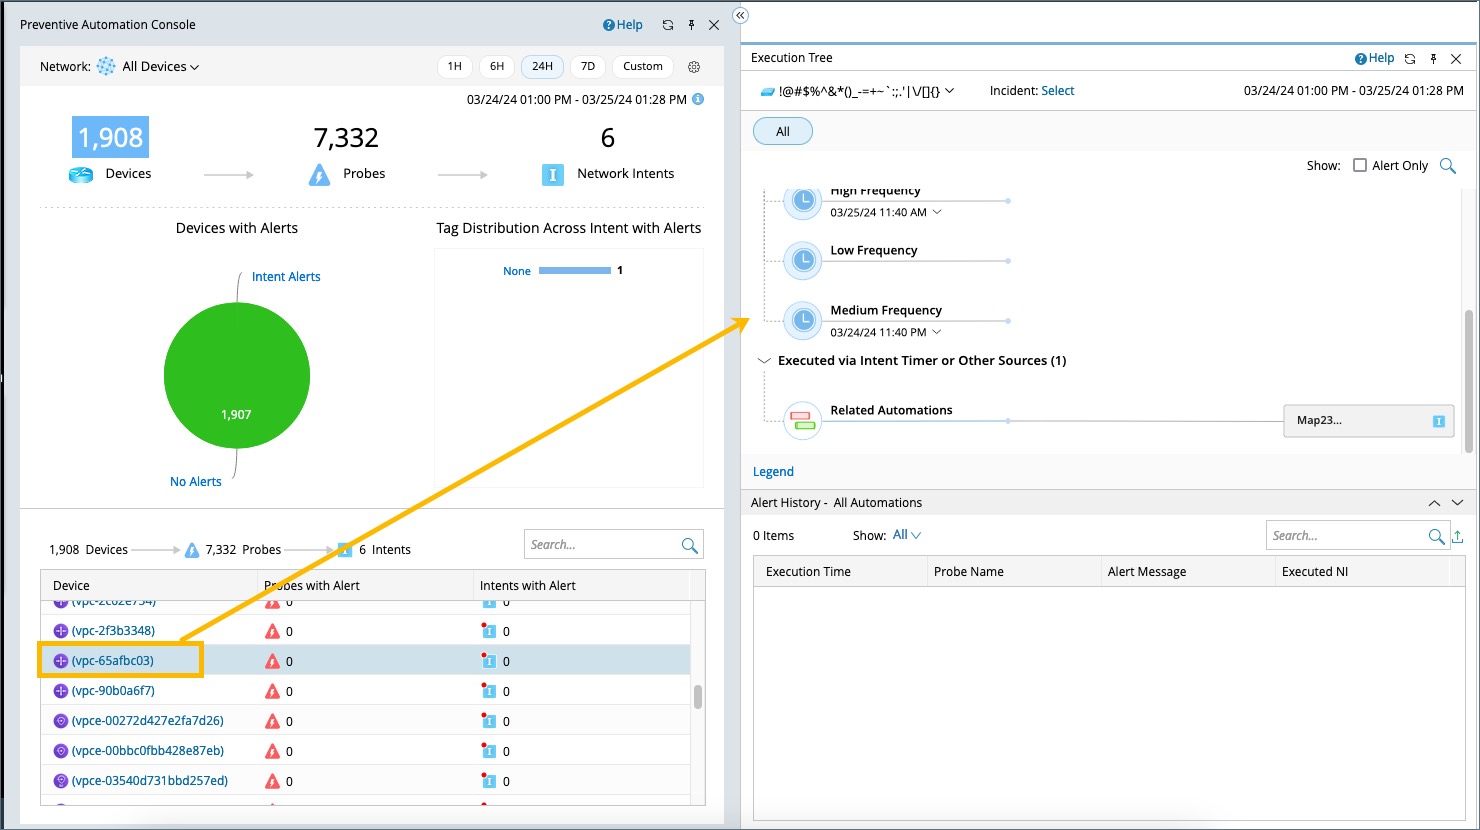Refresh the Preventive Automation Console
Image resolution: width=1480 pixels, height=830 pixels.
[x=667, y=25]
